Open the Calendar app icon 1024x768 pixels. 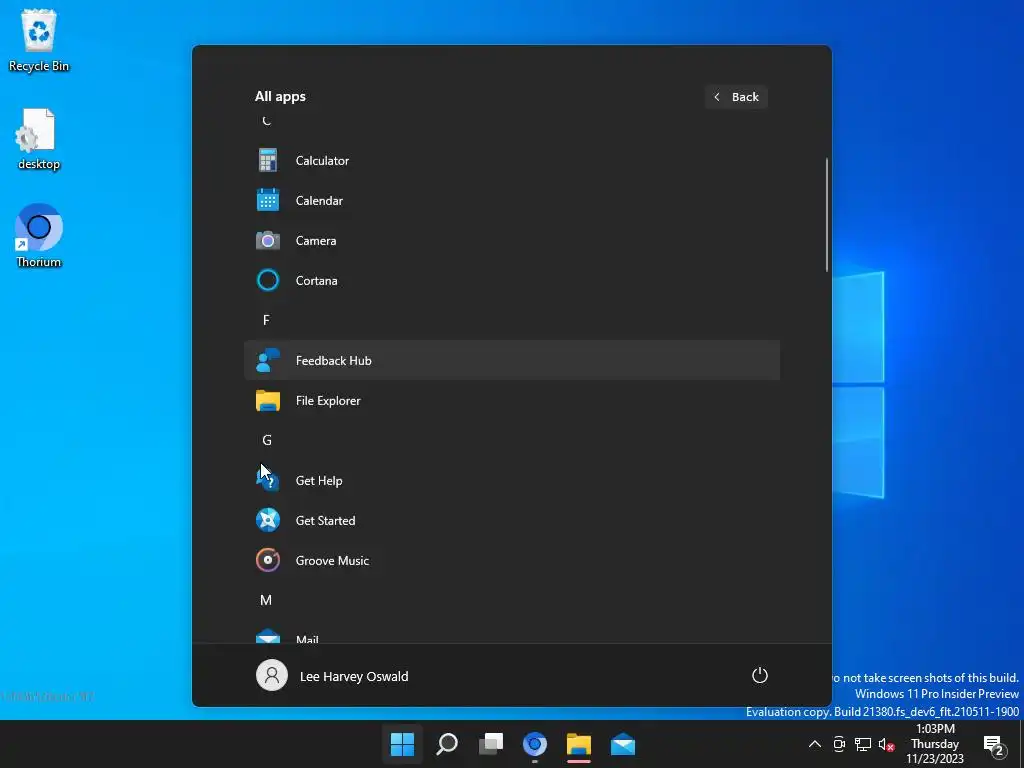coord(268,200)
